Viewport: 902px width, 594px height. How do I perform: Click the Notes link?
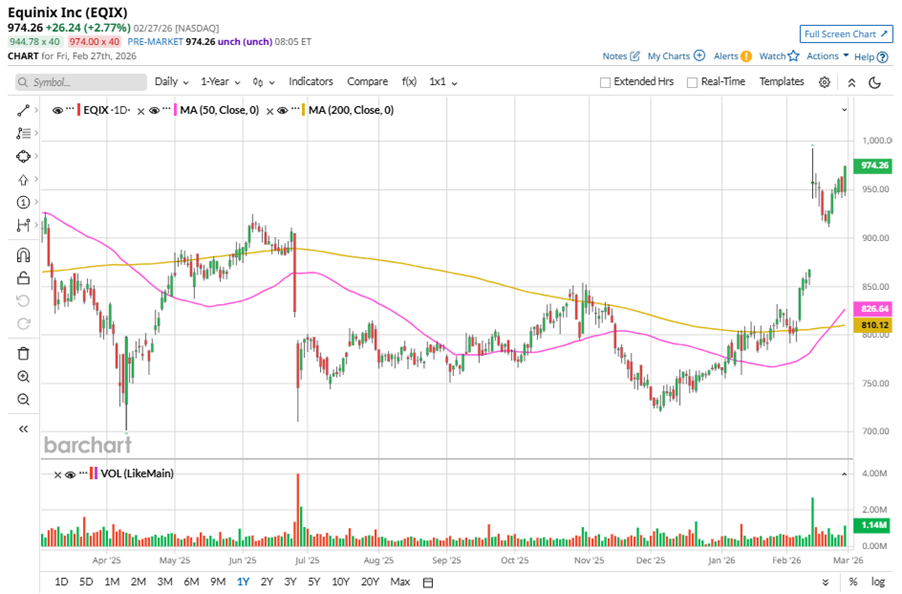(614, 56)
